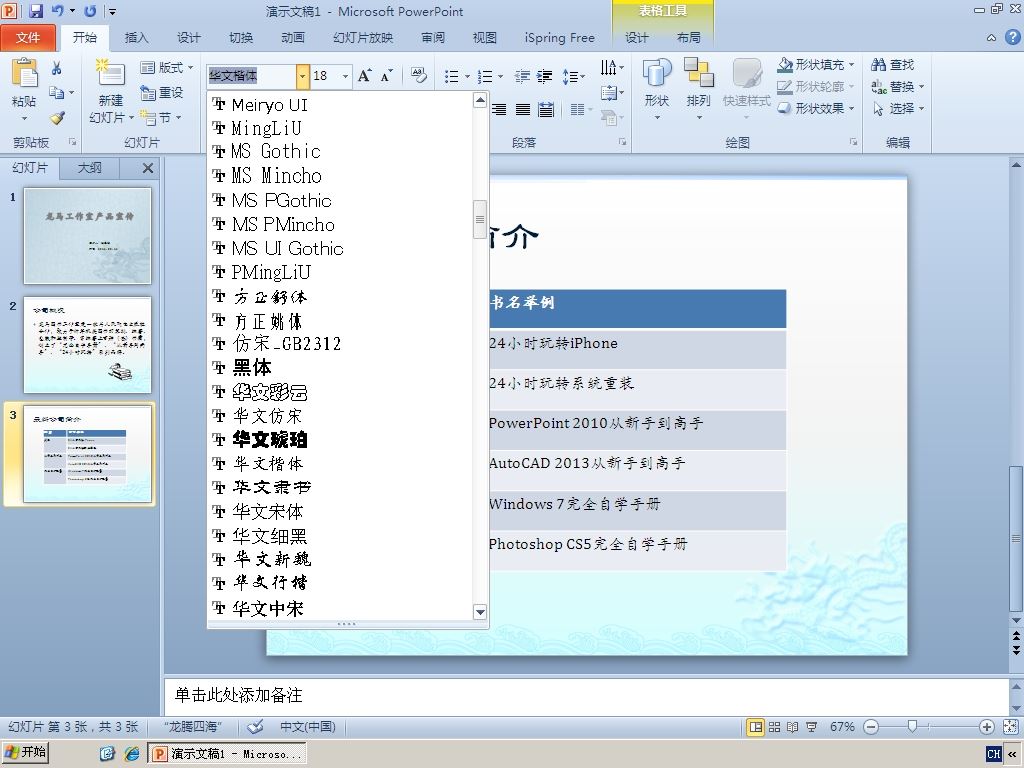Click spell check icon in status bar
Viewport: 1024px width, 768px height.
[x=255, y=726]
